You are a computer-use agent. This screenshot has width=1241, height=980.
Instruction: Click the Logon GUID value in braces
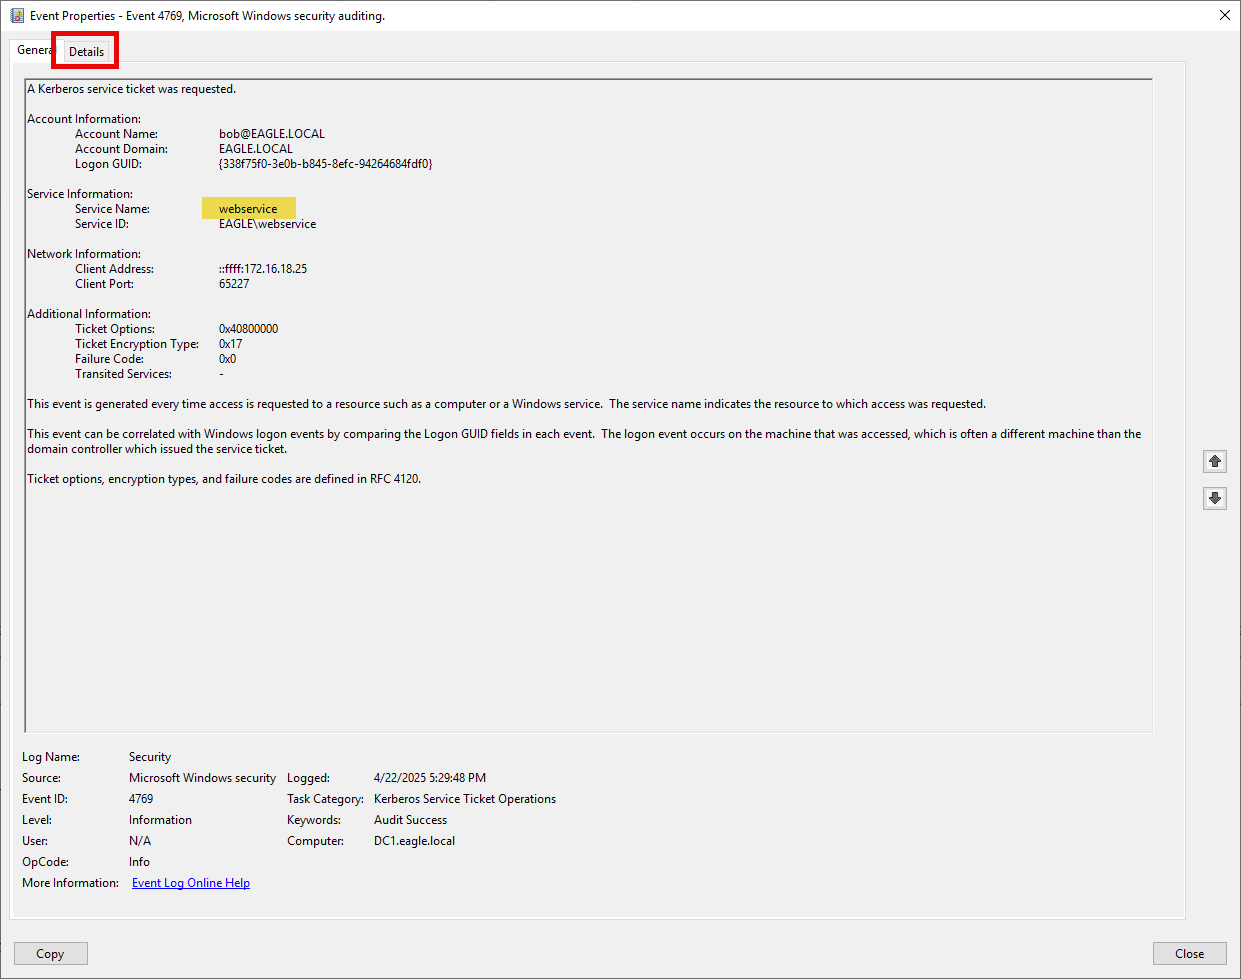point(325,164)
